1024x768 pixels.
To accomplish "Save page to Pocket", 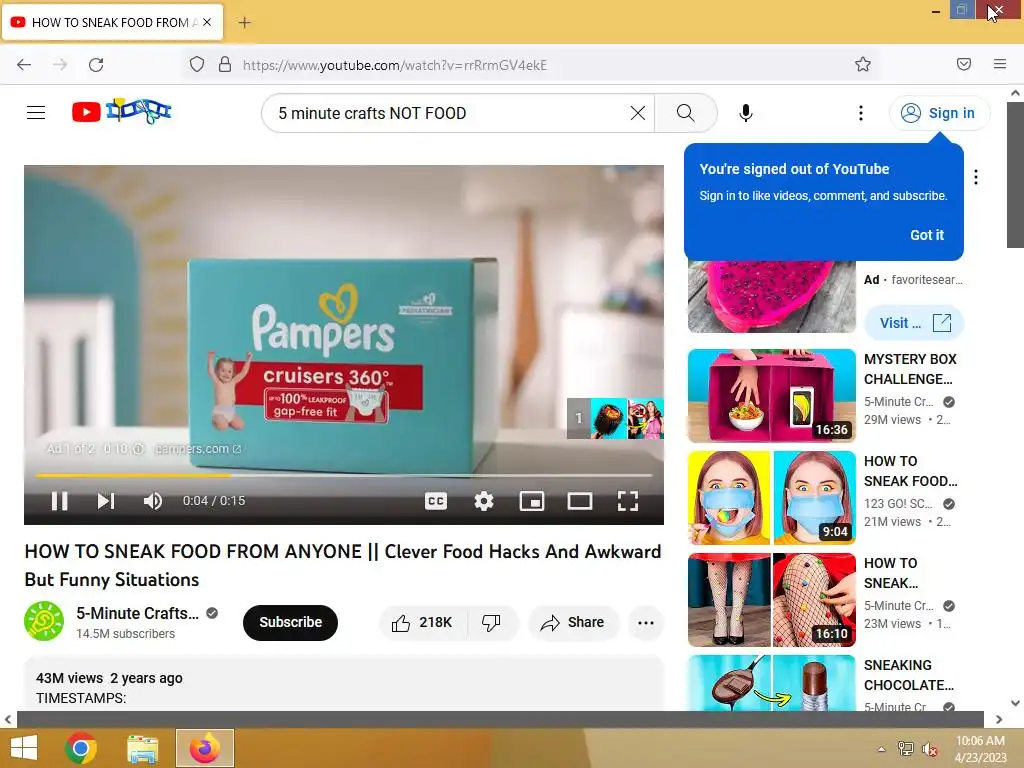I will point(964,64).
